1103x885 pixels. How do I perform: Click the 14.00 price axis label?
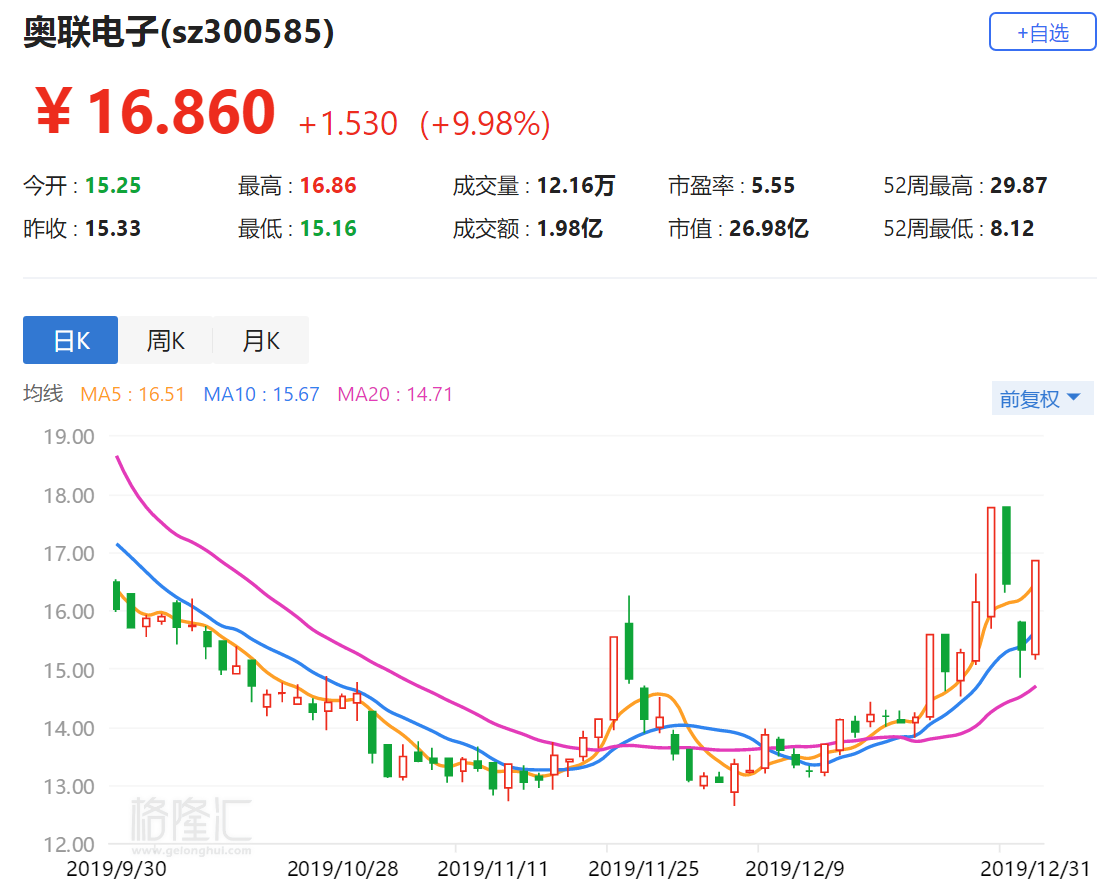69,729
